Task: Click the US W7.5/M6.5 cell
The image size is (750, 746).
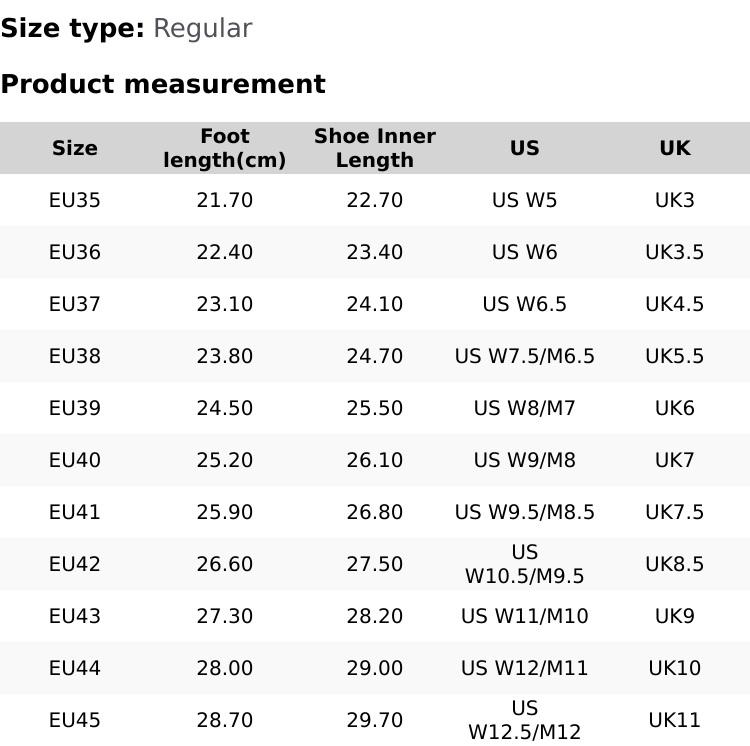Action: click(x=524, y=356)
